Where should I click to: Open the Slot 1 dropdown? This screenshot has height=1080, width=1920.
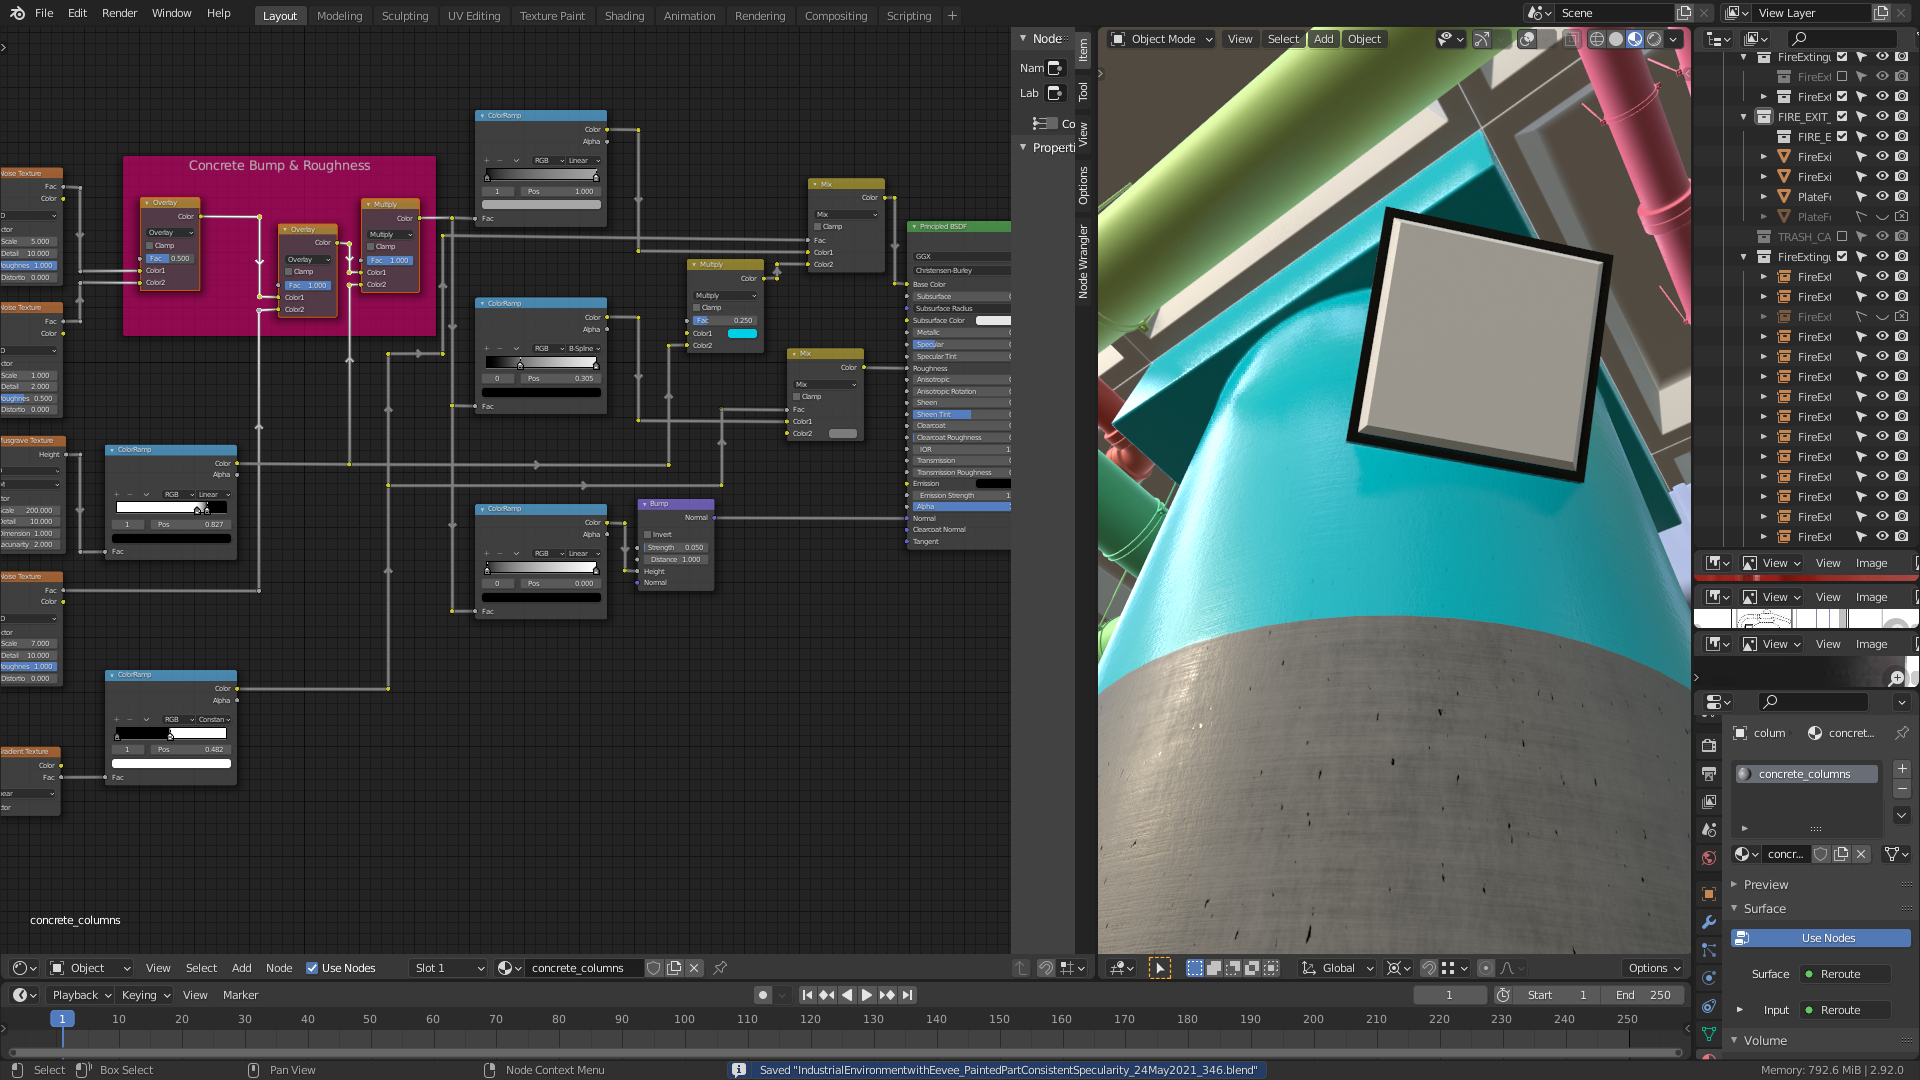(x=449, y=968)
